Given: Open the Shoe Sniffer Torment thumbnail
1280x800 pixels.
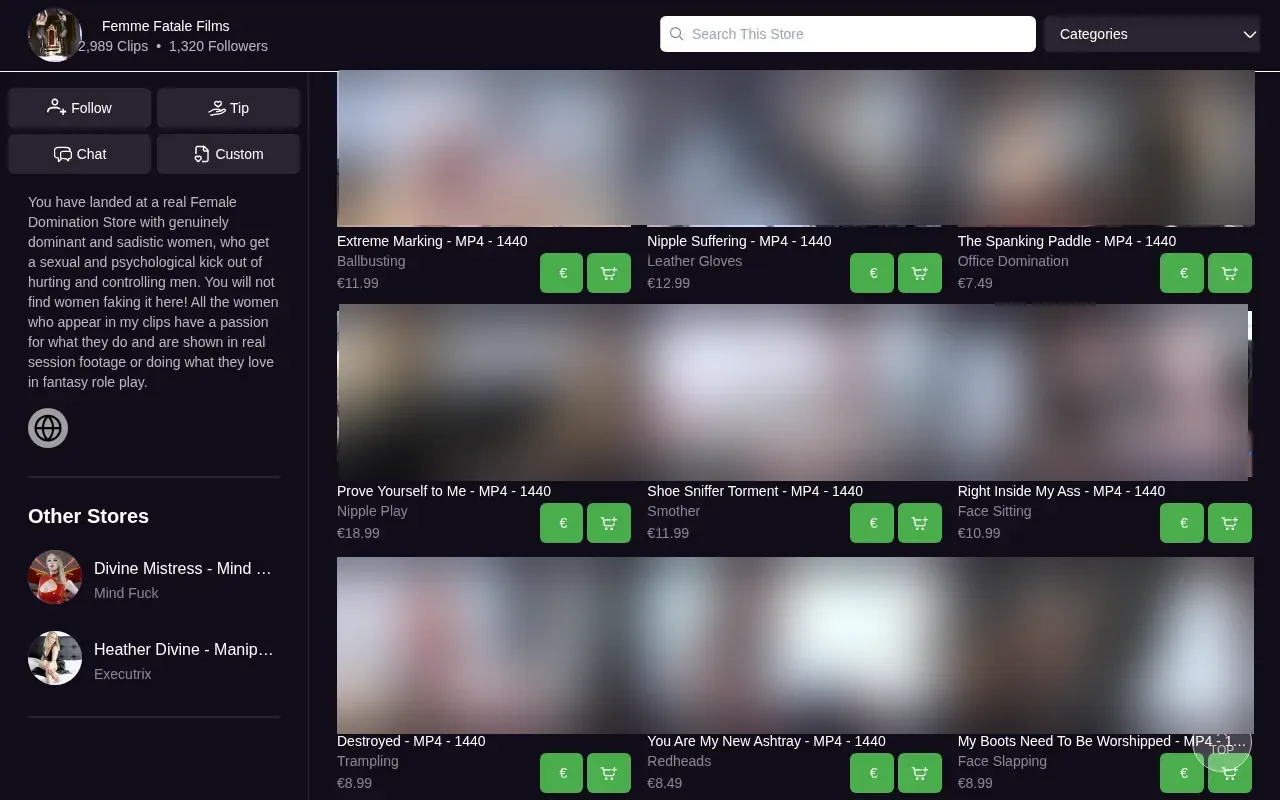Looking at the screenshot, I should click(794, 393).
